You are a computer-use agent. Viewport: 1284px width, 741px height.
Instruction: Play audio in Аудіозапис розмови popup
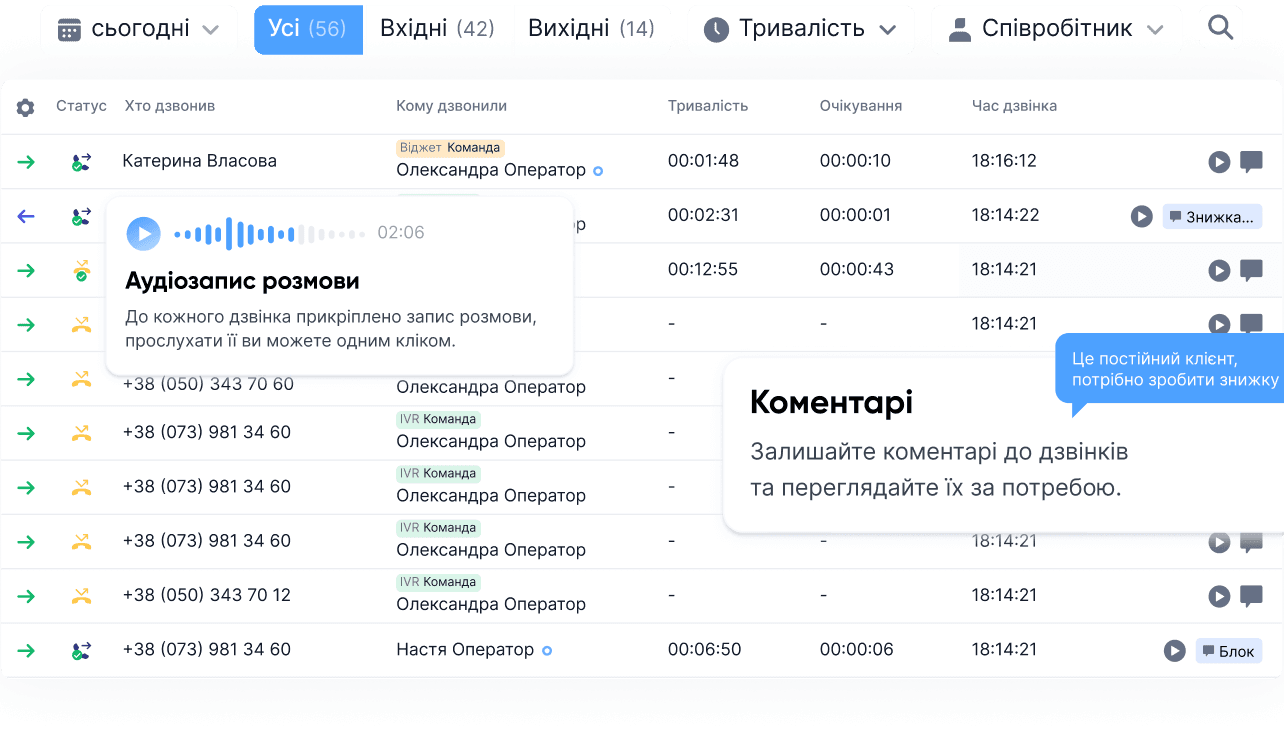[x=143, y=234]
